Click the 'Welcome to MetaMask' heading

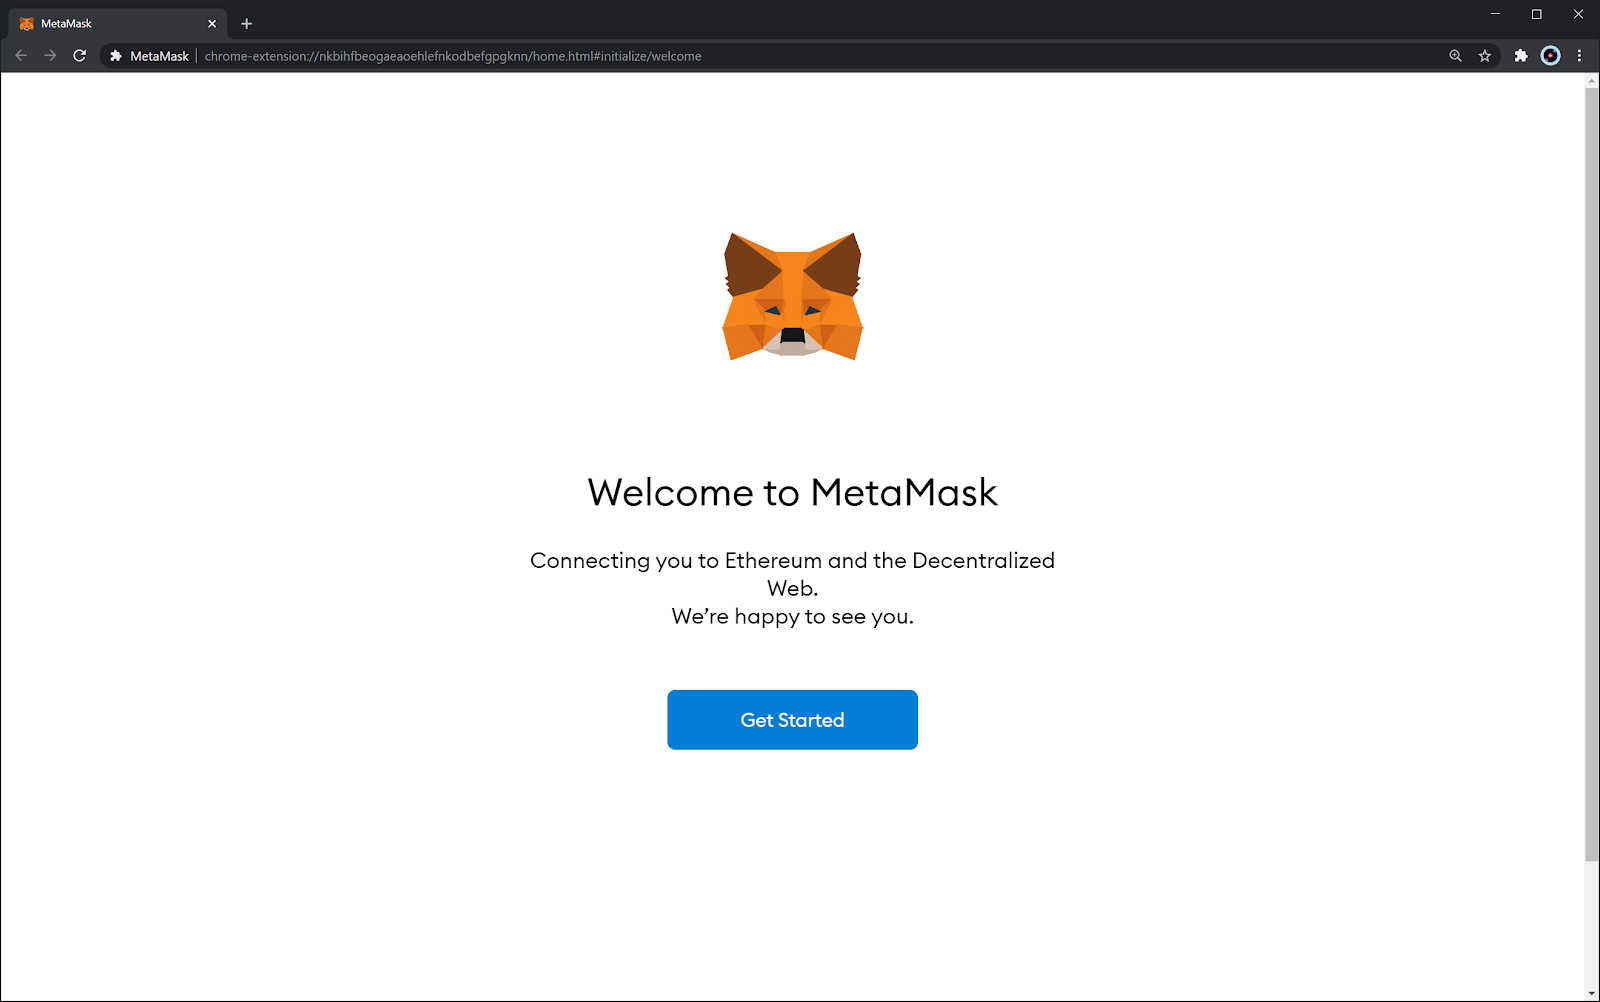pos(793,492)
